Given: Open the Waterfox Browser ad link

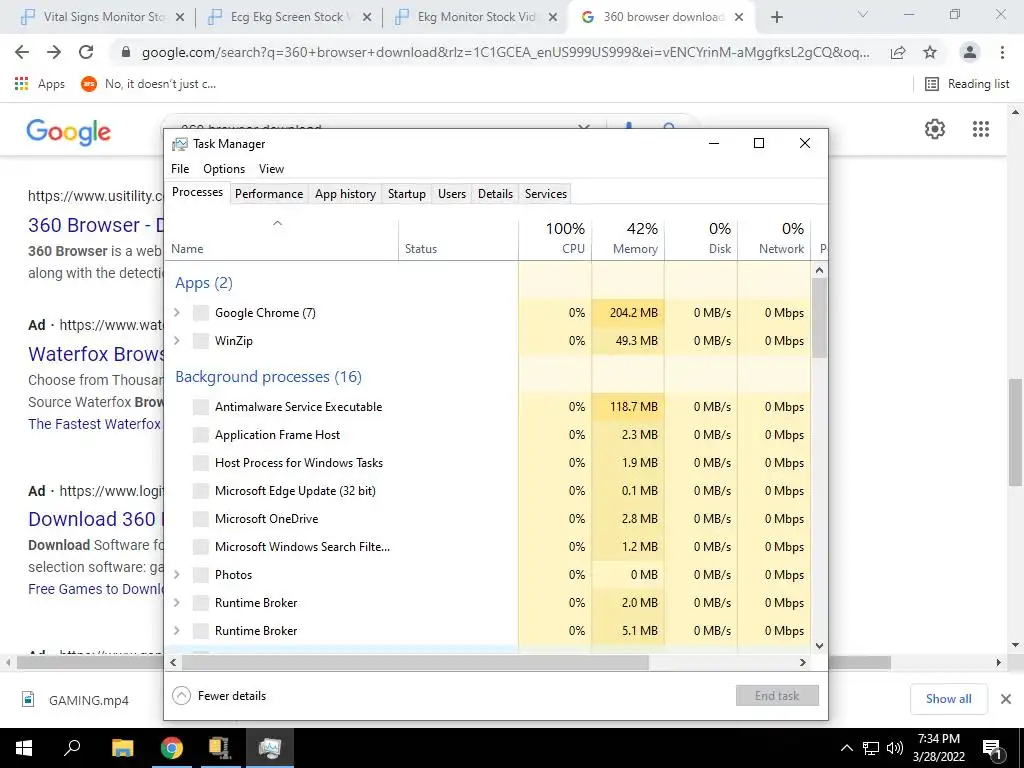Looking at the screenshot, I should point(96,354).
